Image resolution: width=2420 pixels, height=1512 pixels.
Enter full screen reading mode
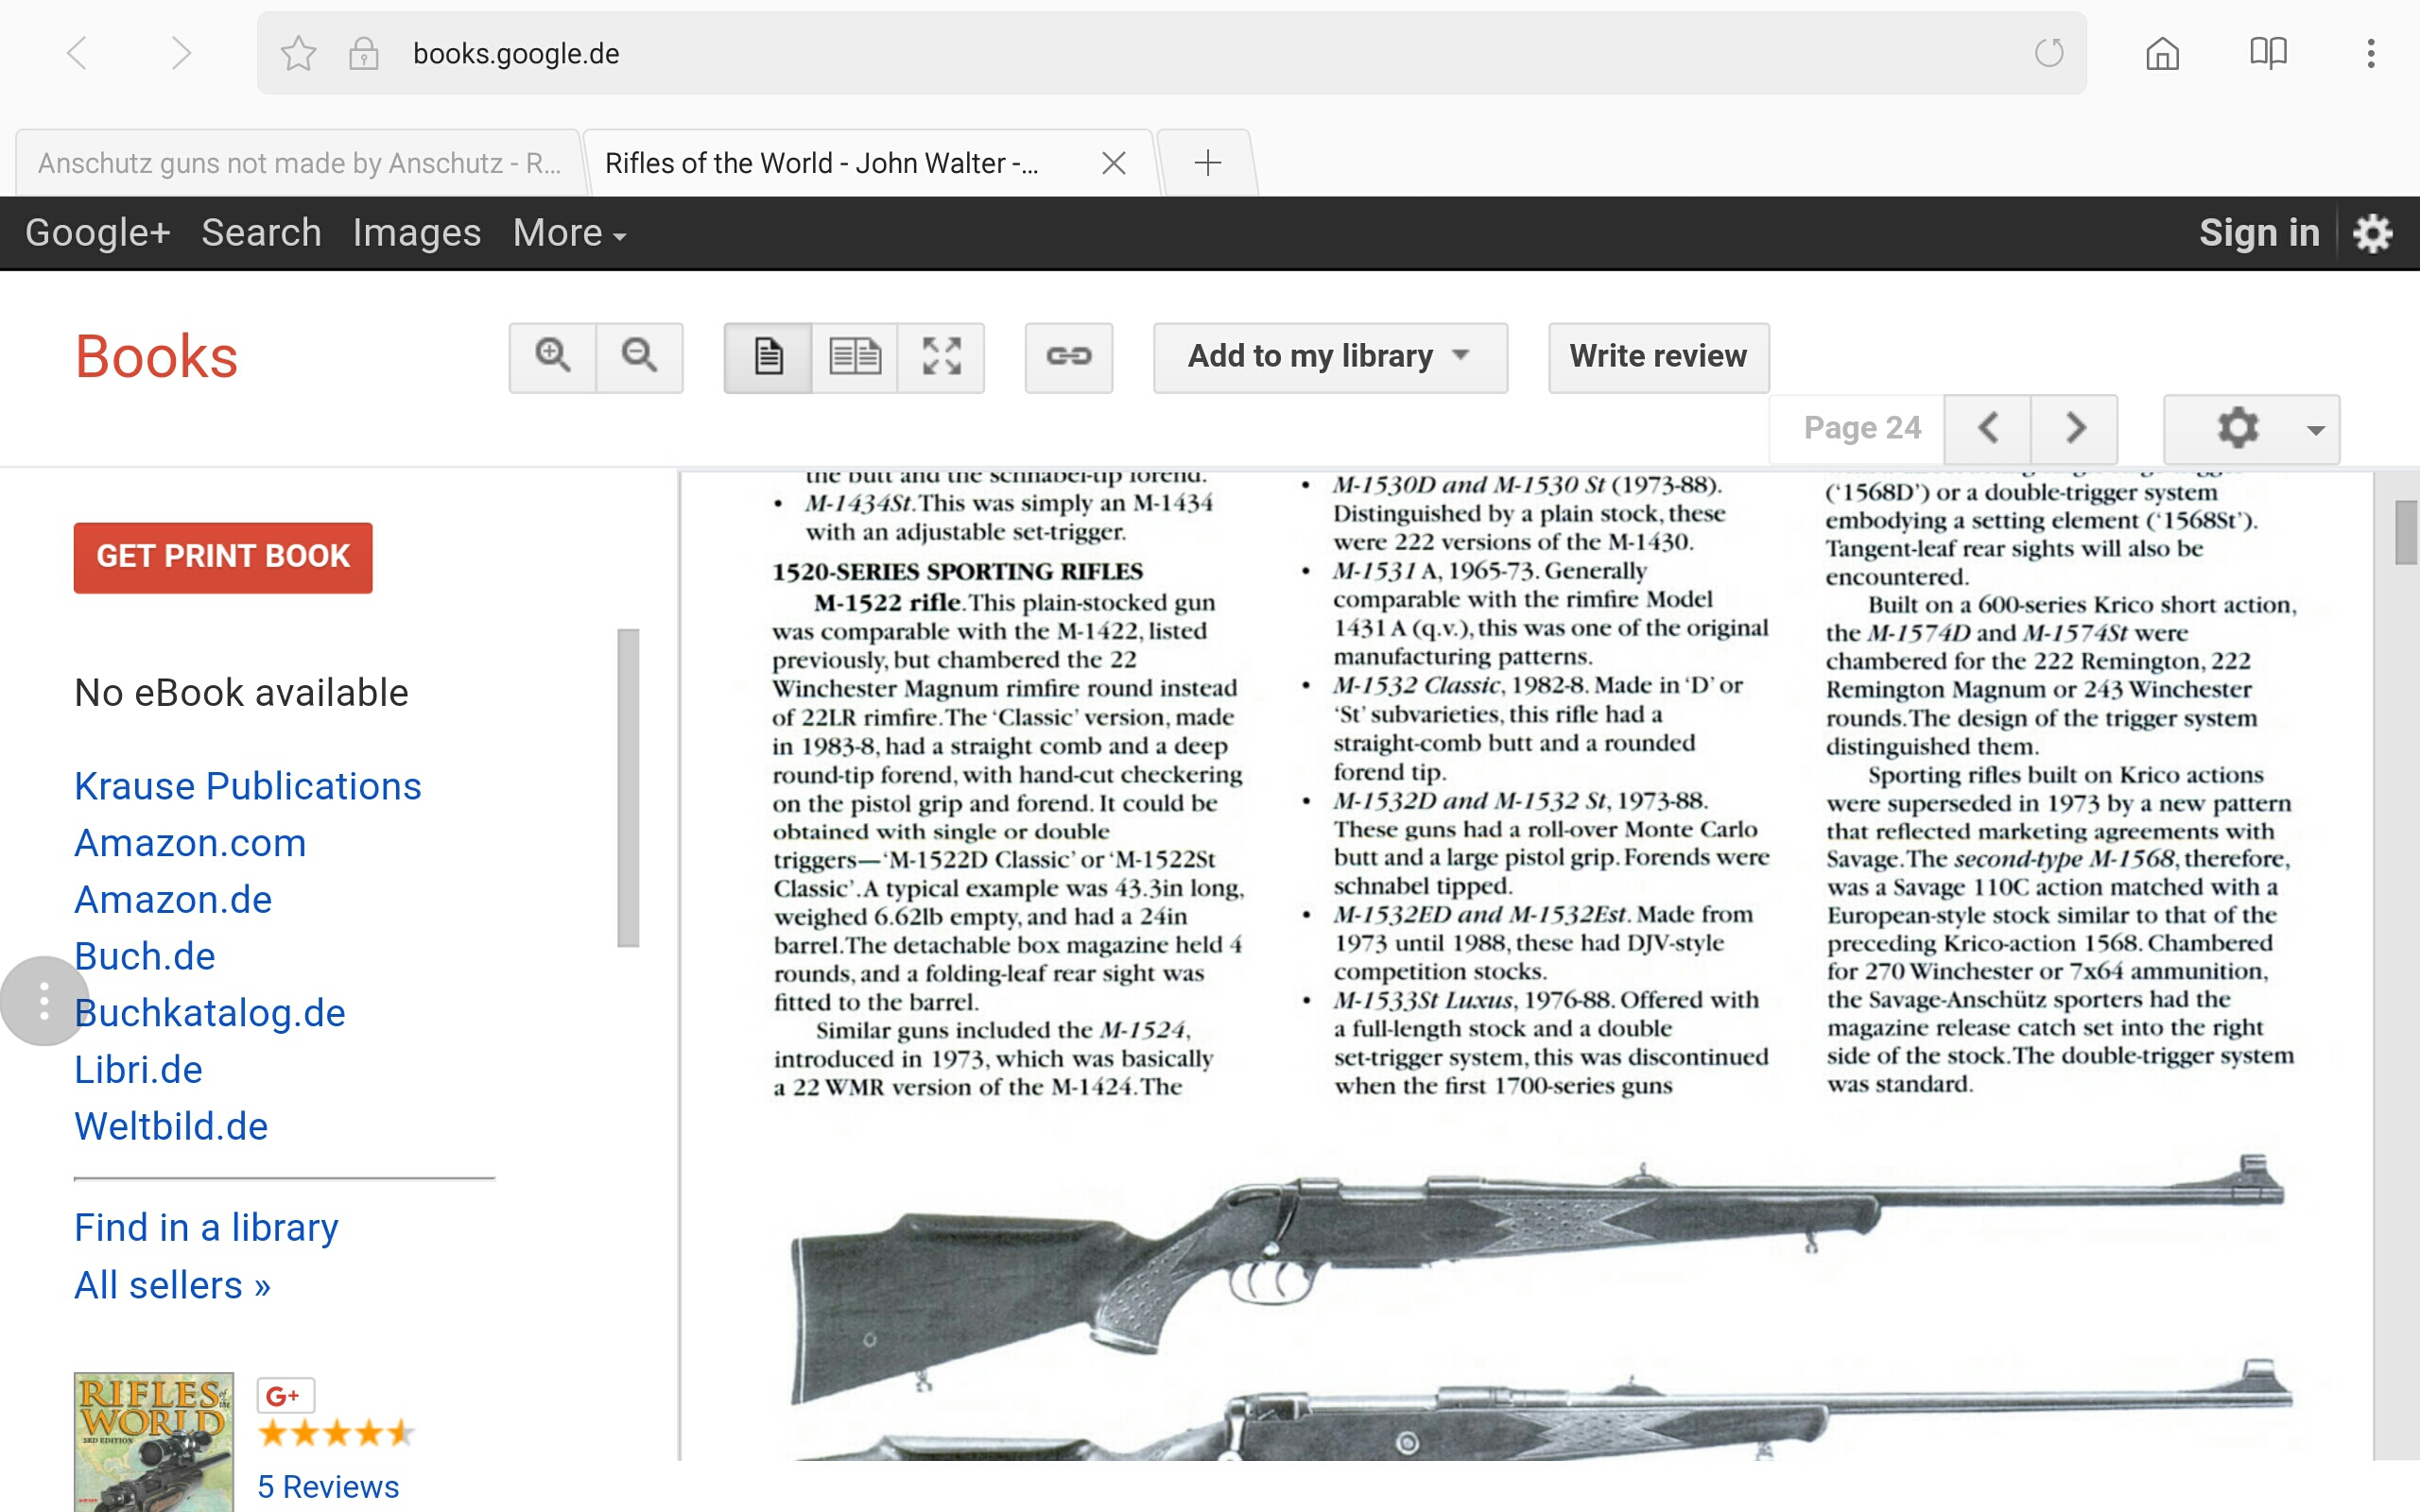941,357
